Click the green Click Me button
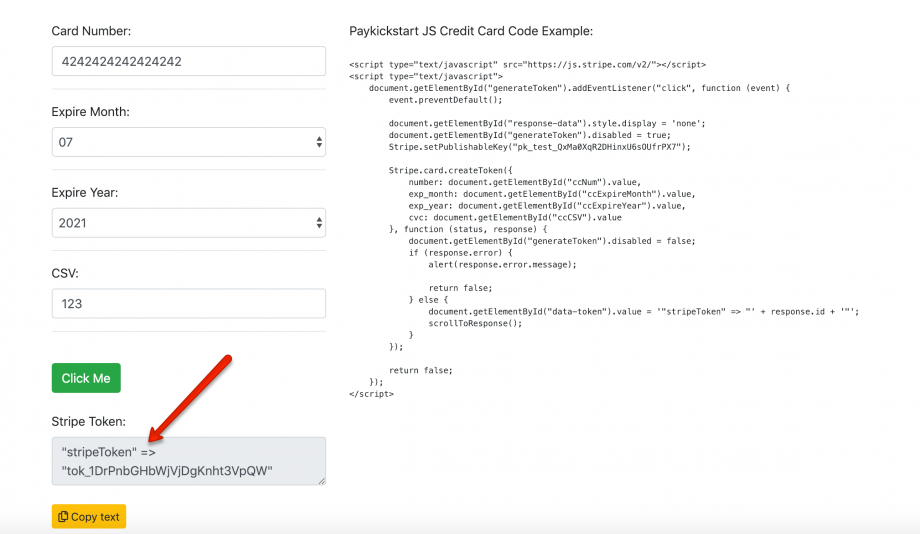 coord(86,378)
